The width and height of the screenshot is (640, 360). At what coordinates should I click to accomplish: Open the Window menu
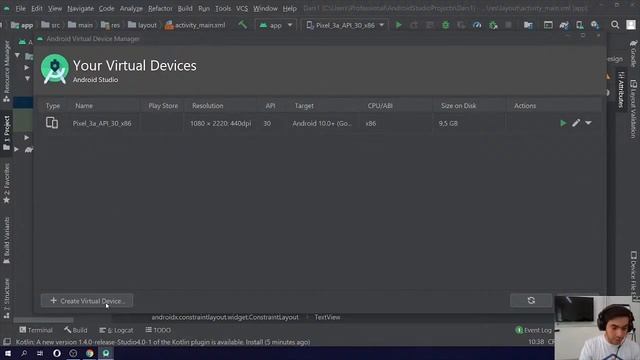pyautogui.click(x=265, y=8)
